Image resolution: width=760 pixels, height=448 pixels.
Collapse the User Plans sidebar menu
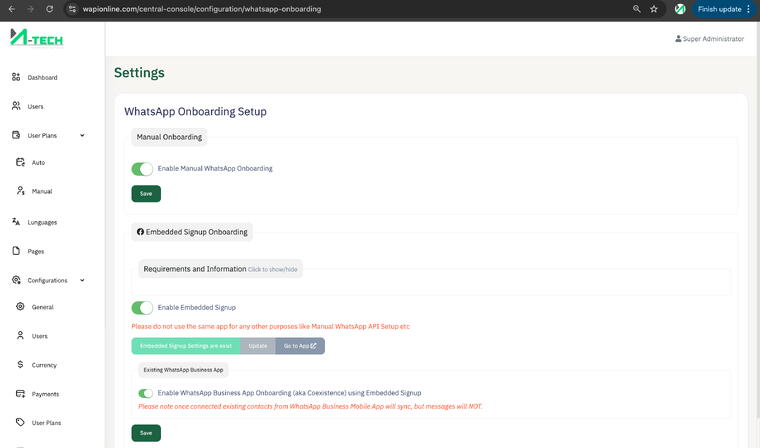(82, 135)
